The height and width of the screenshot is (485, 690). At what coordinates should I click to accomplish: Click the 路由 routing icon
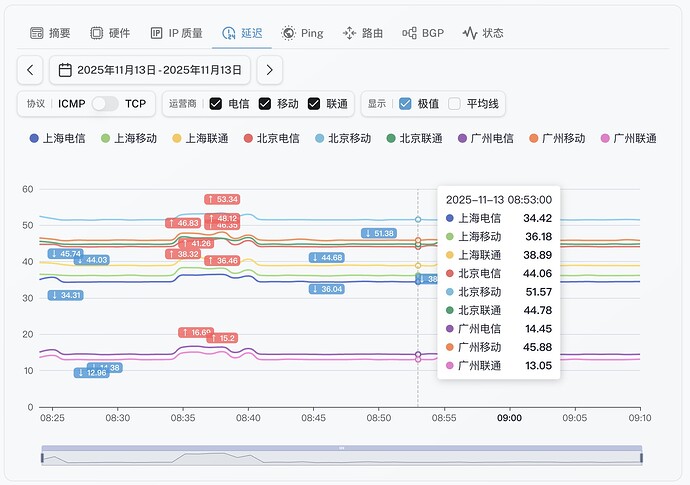pyautogui.click(x=349, y=33)
